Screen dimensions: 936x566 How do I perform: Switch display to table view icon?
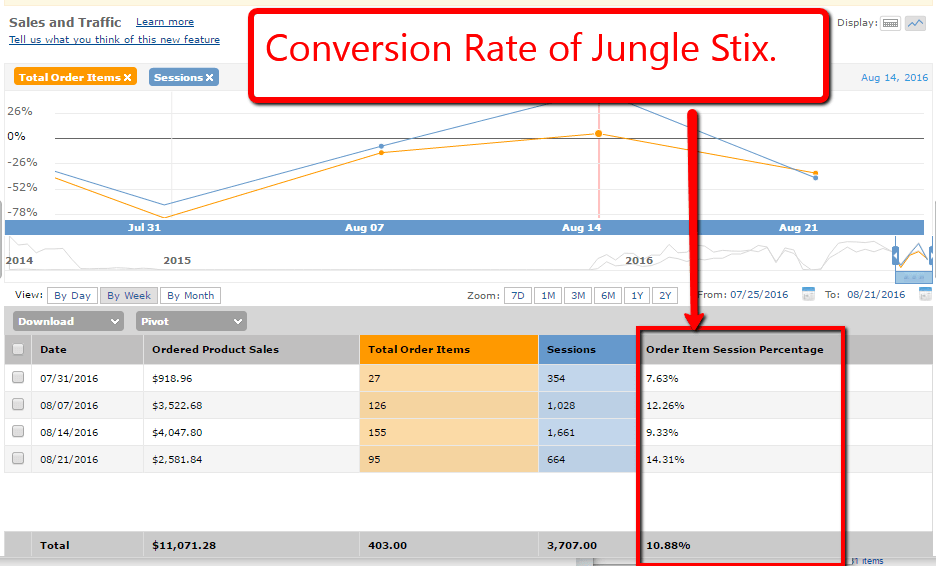890,23
